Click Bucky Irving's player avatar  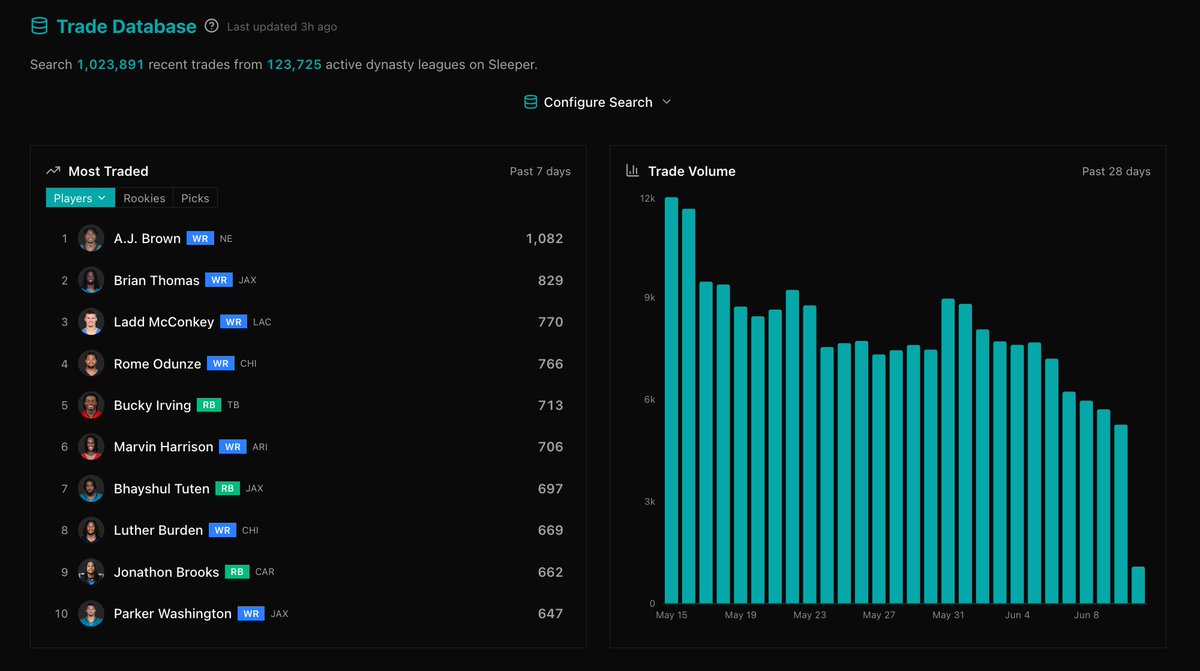coord(91,405)
